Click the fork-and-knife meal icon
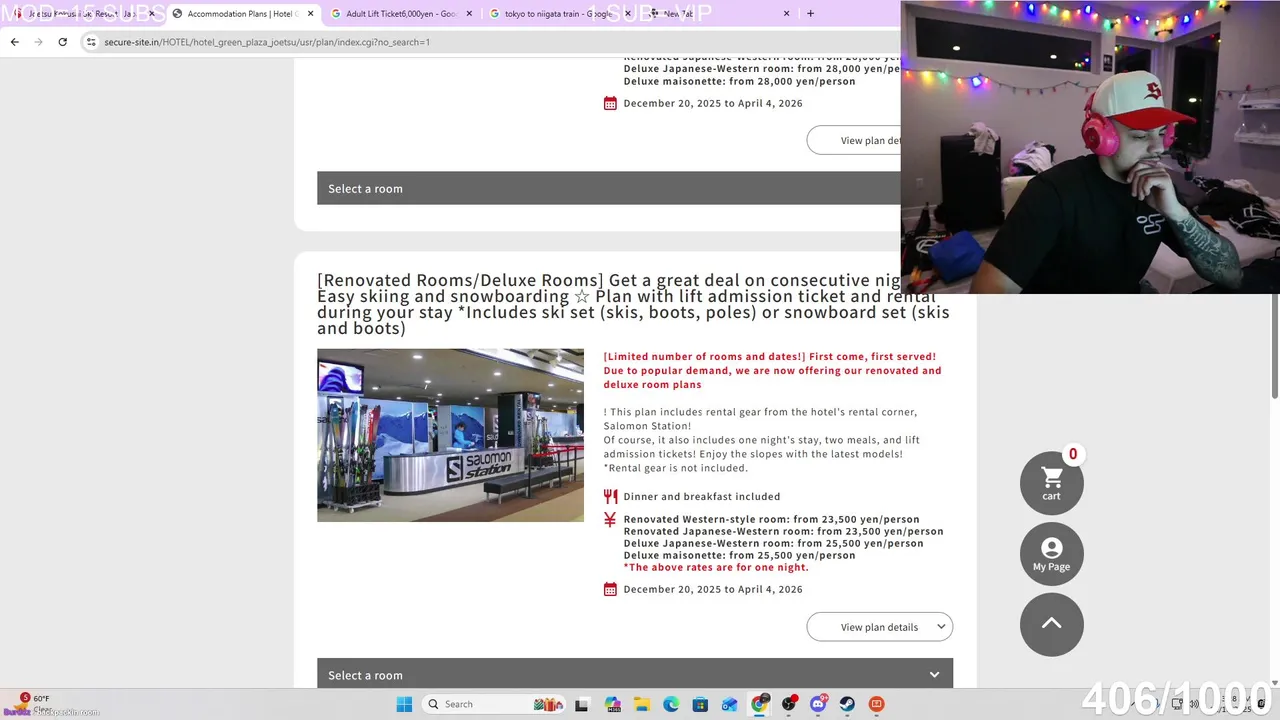 [610, 496]
